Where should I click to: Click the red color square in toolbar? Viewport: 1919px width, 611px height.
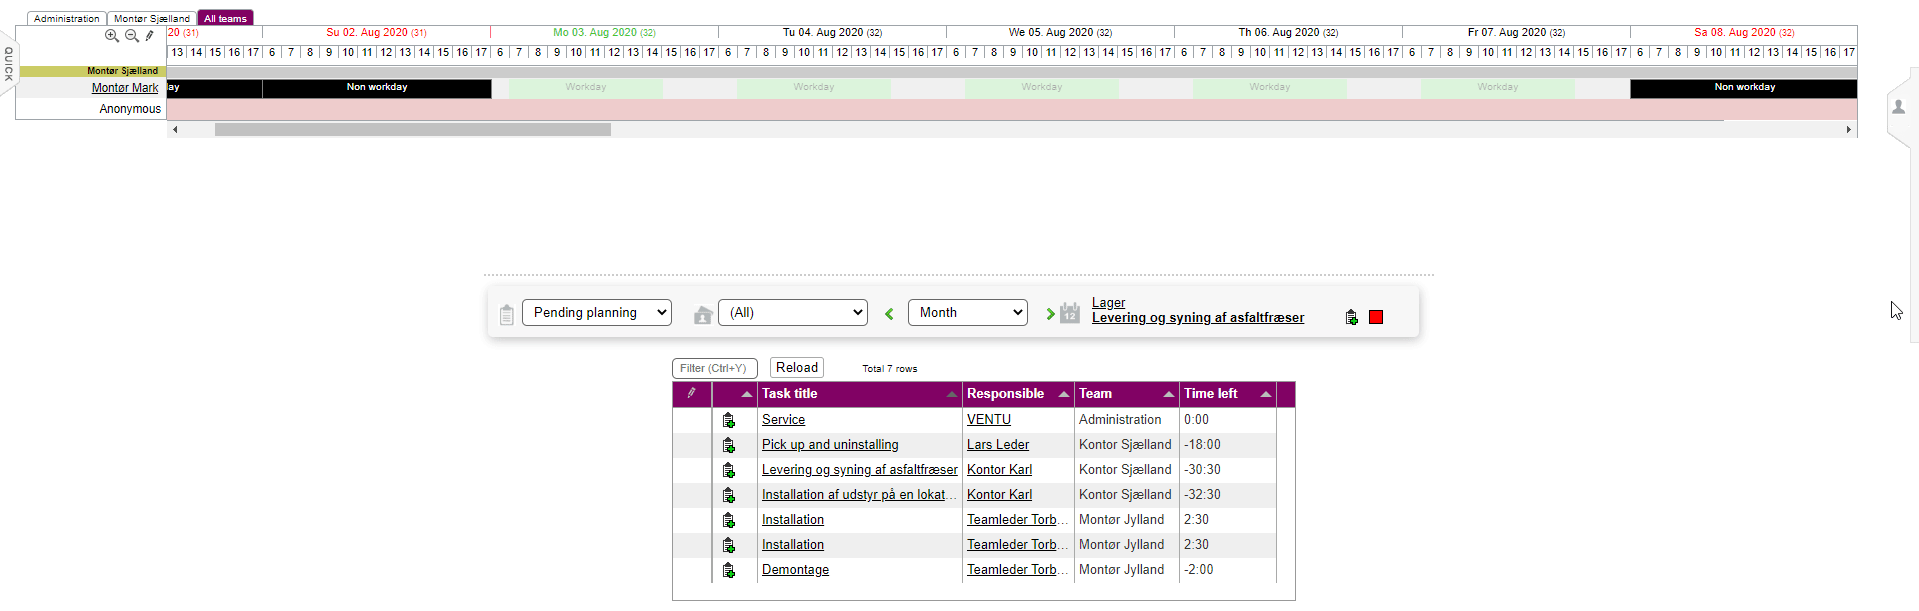pos(1376,317)
